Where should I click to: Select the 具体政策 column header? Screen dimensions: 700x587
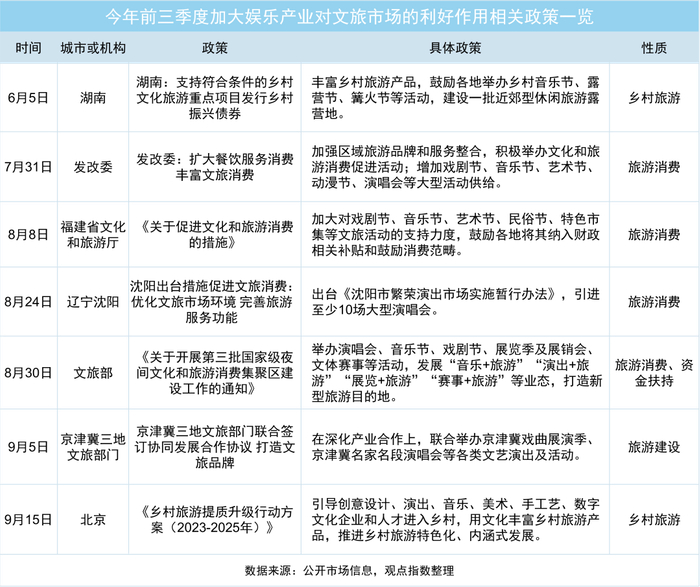pos(455,48)
